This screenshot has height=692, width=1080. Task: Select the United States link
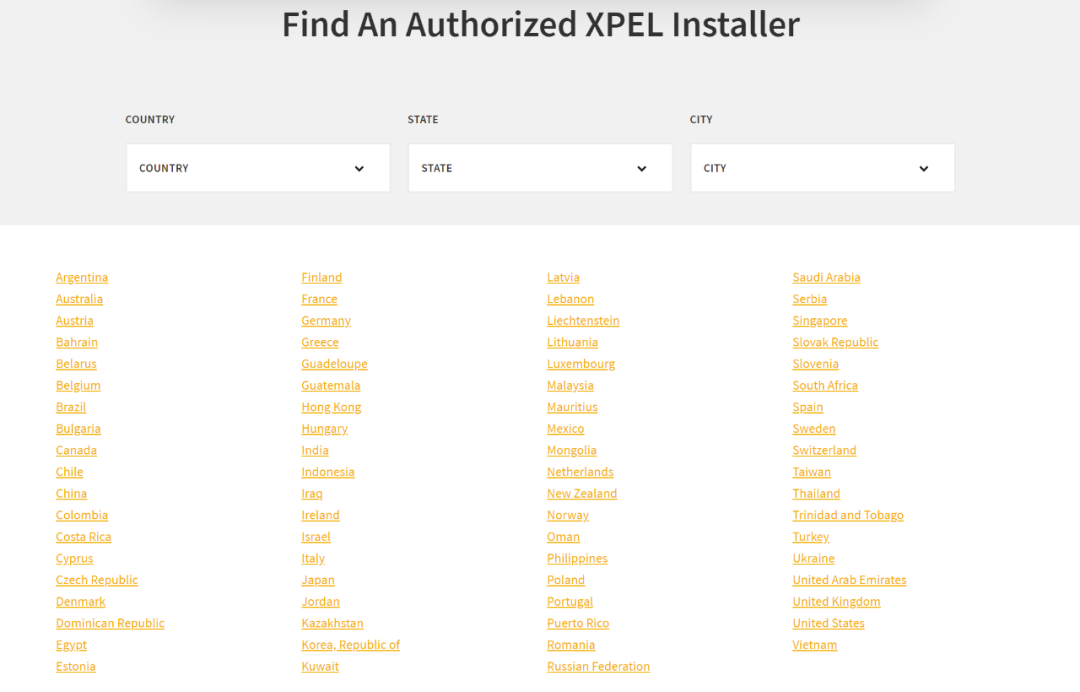click(829, 623)
